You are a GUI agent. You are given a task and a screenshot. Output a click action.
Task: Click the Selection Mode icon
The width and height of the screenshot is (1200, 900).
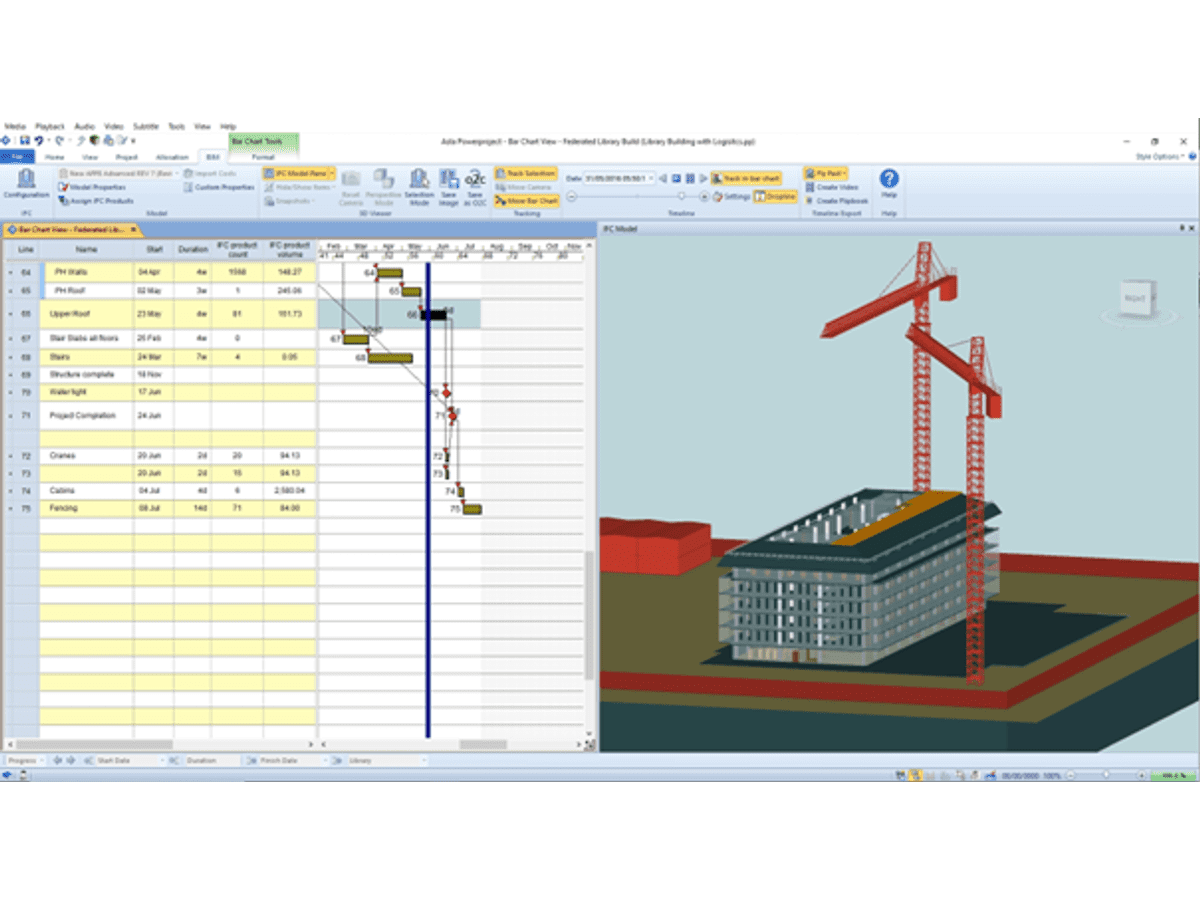(419, 186)
